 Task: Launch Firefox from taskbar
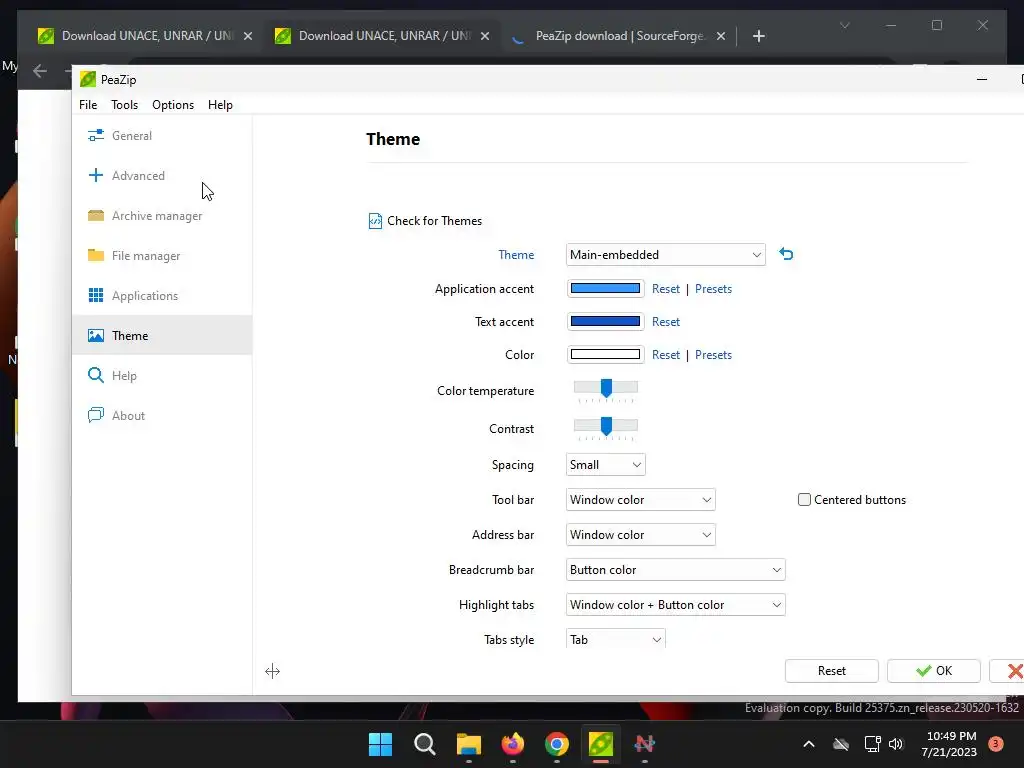(x=513, y=744)
